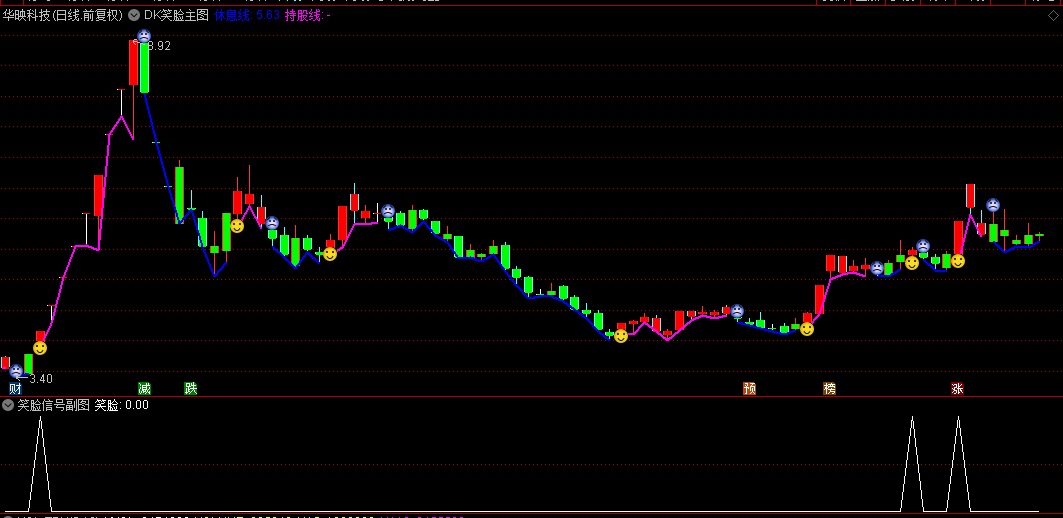This screenshot has width=1063, height=518.
Task: Open dropdown next to 华映科技(日线.前复权)
Action: 134,16
